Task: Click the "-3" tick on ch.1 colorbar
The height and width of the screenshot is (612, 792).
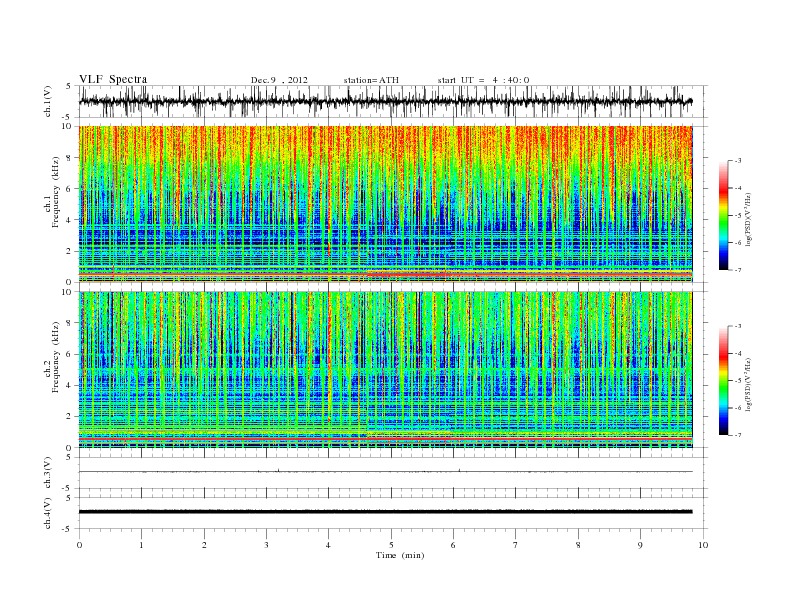Action: pos(738,161)
